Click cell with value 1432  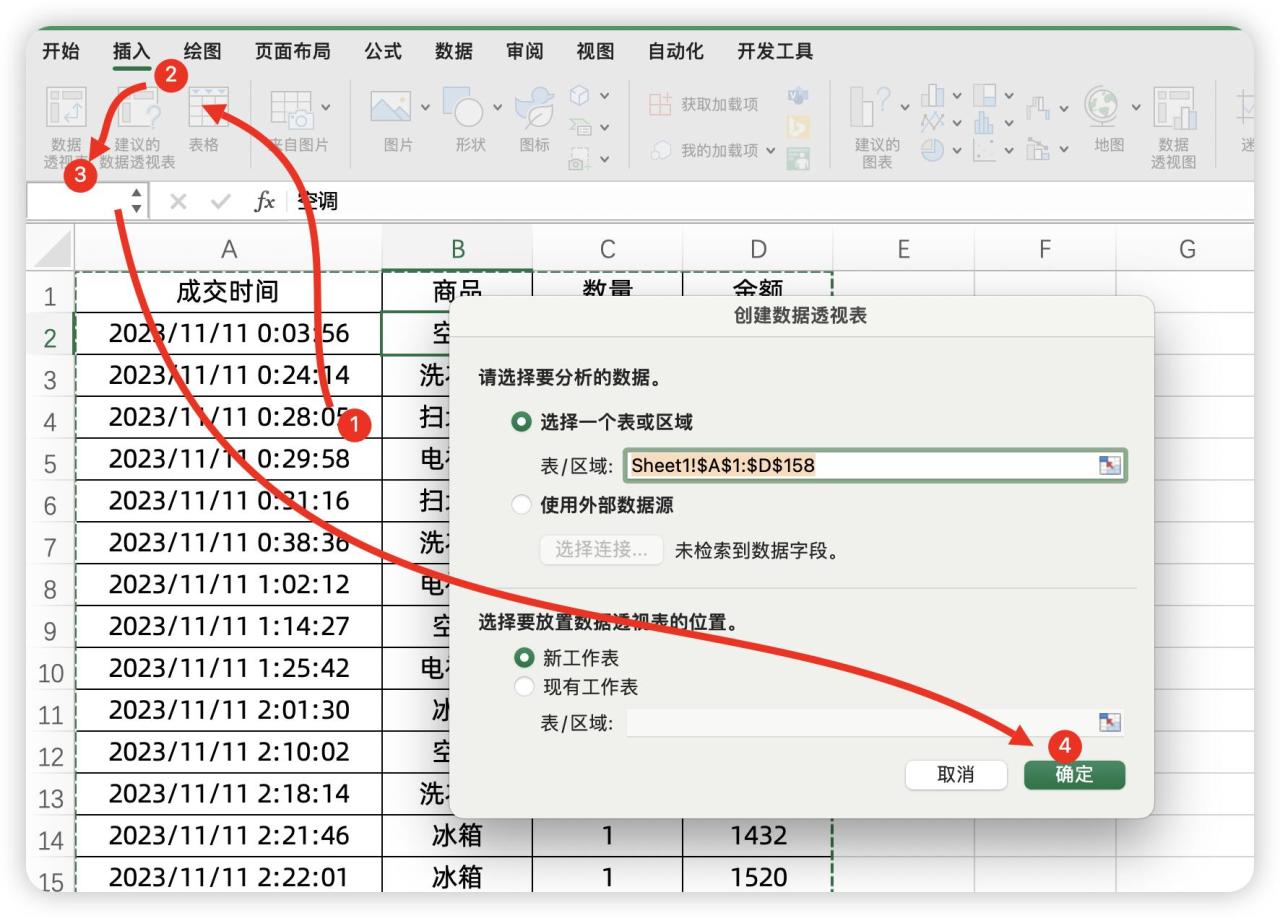click(758, 835)
